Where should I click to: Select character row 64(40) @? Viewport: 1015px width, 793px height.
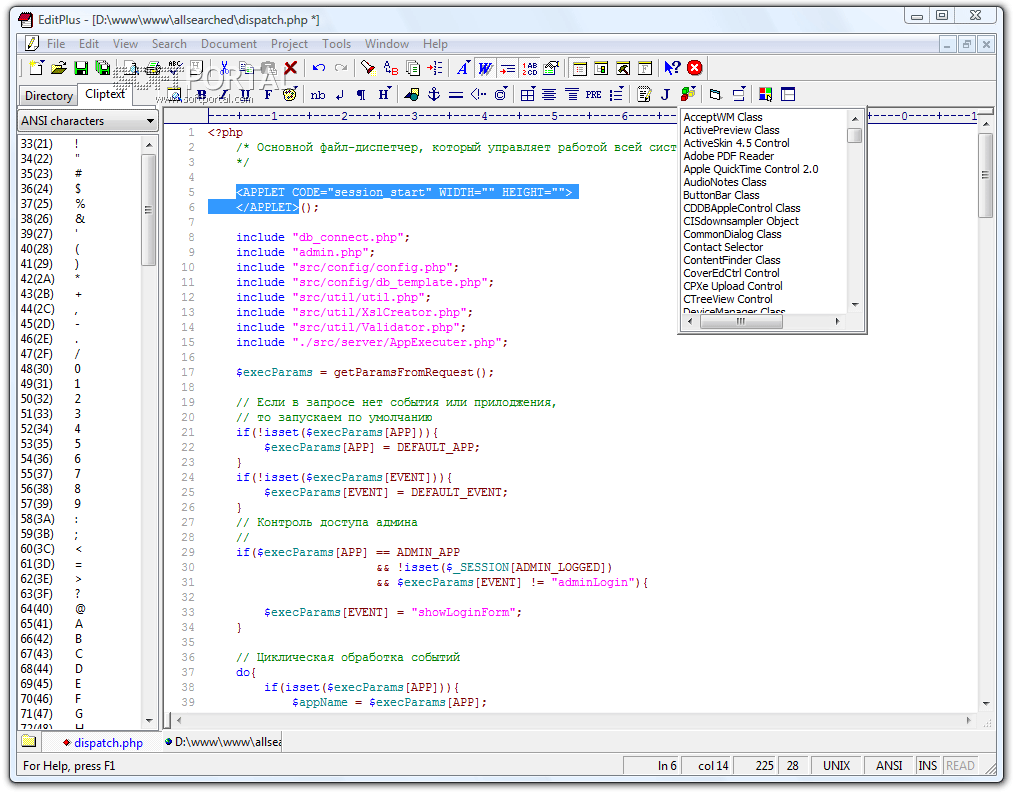click(80, 609)
